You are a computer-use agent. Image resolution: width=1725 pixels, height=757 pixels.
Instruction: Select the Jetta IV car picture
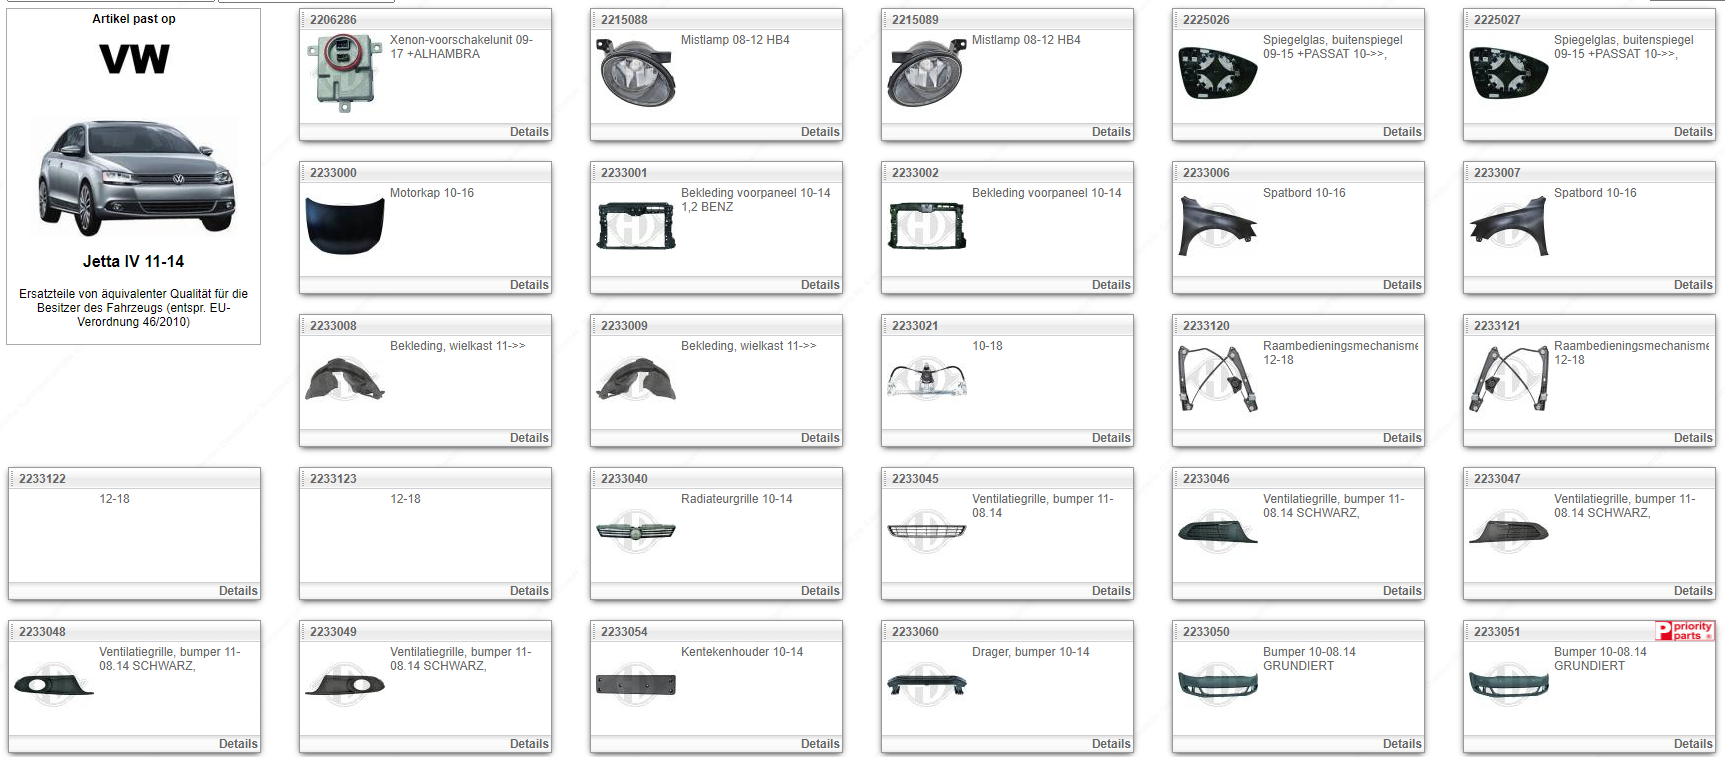point(135,177)
